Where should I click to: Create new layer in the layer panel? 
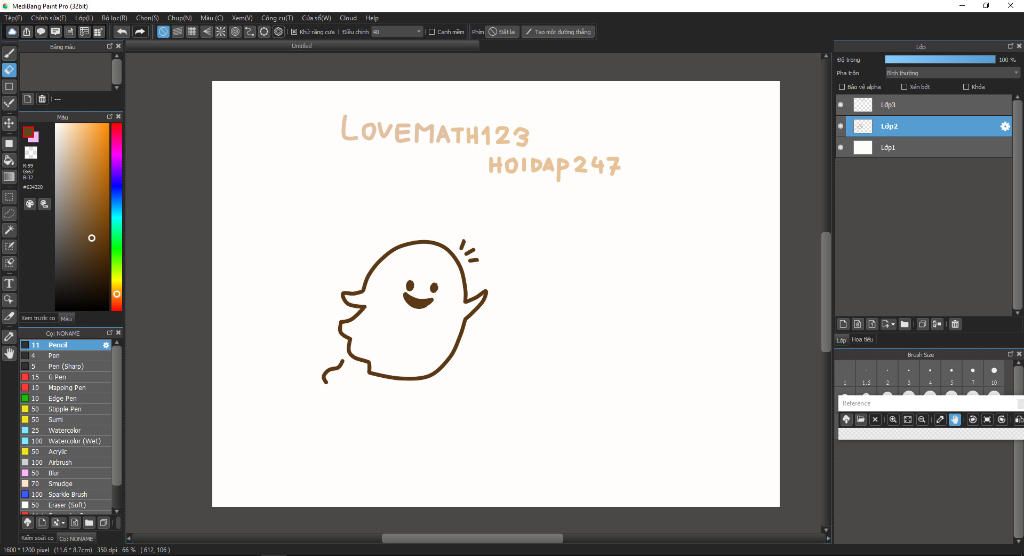click(x=843, y=324)
